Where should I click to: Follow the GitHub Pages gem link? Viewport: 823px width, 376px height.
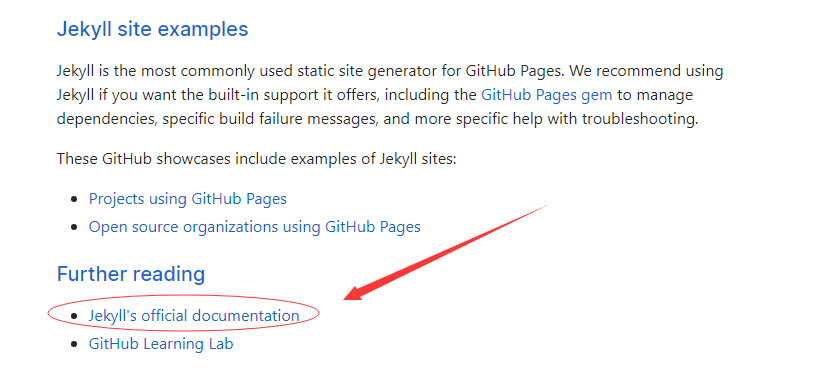click(x=546, y=95)
